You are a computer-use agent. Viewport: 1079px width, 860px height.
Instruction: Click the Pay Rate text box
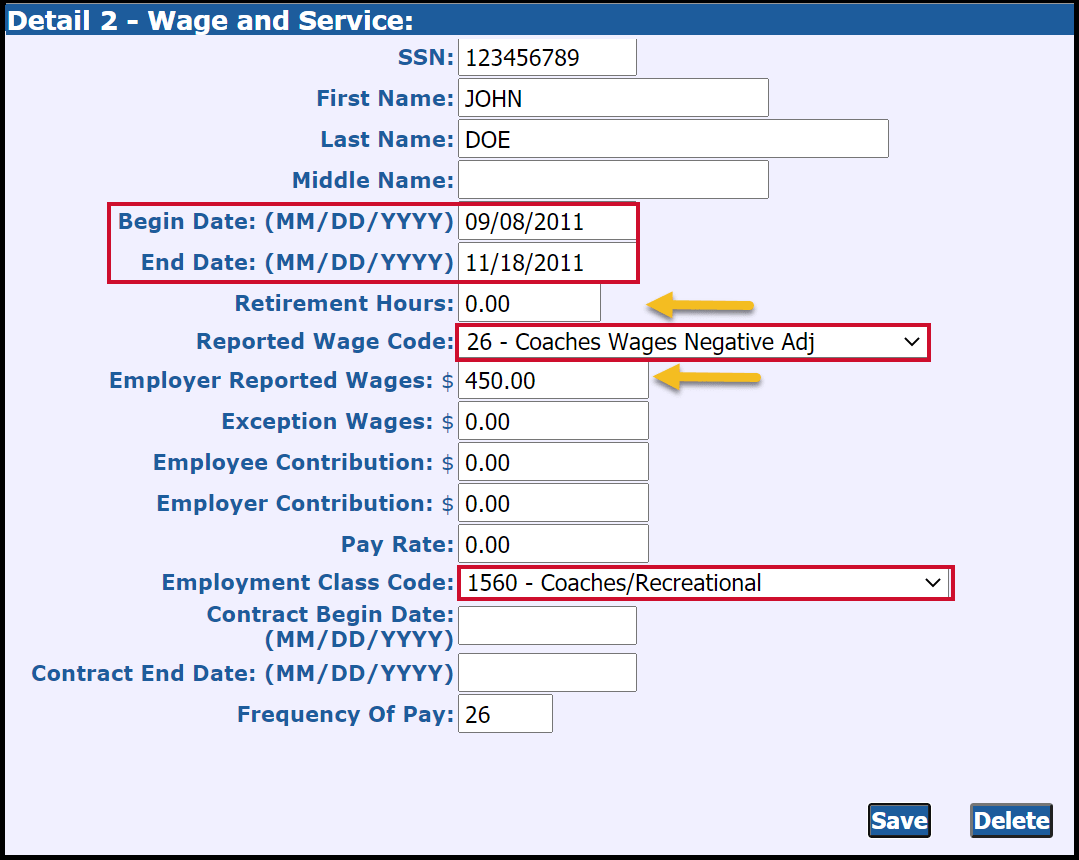click(x=552, y=544)
